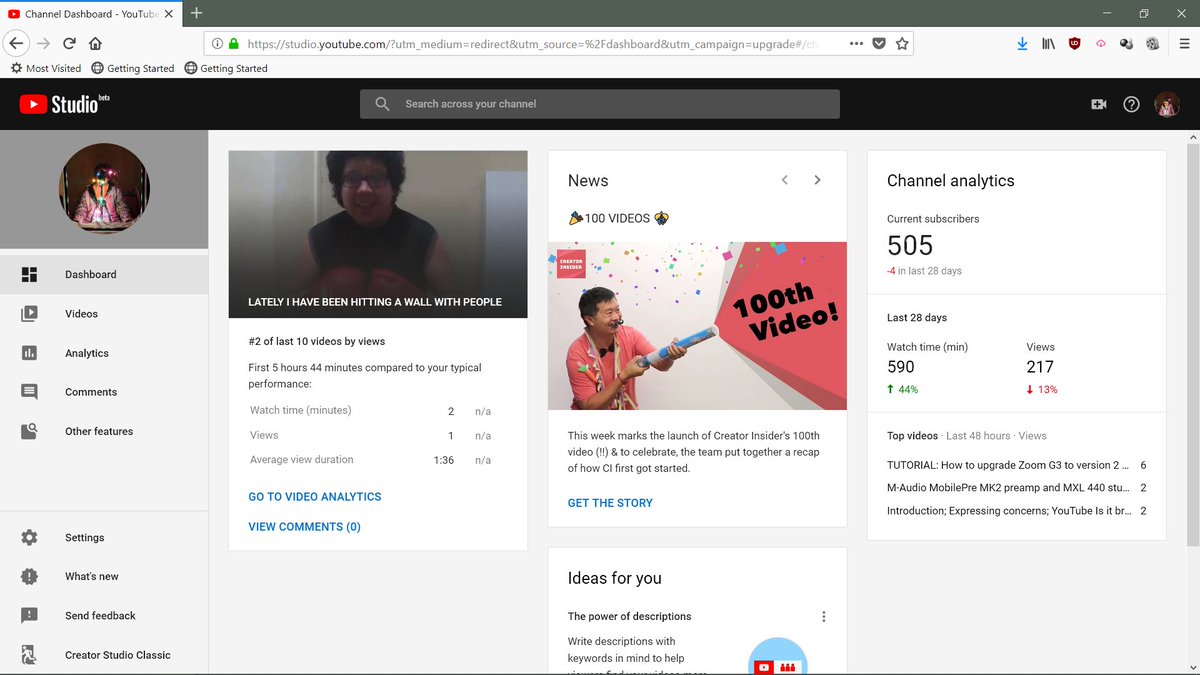Reload the page with refresh icon
Image resolution: width=1200 pixels, height=675 pixels.
(x=69, y=43)
